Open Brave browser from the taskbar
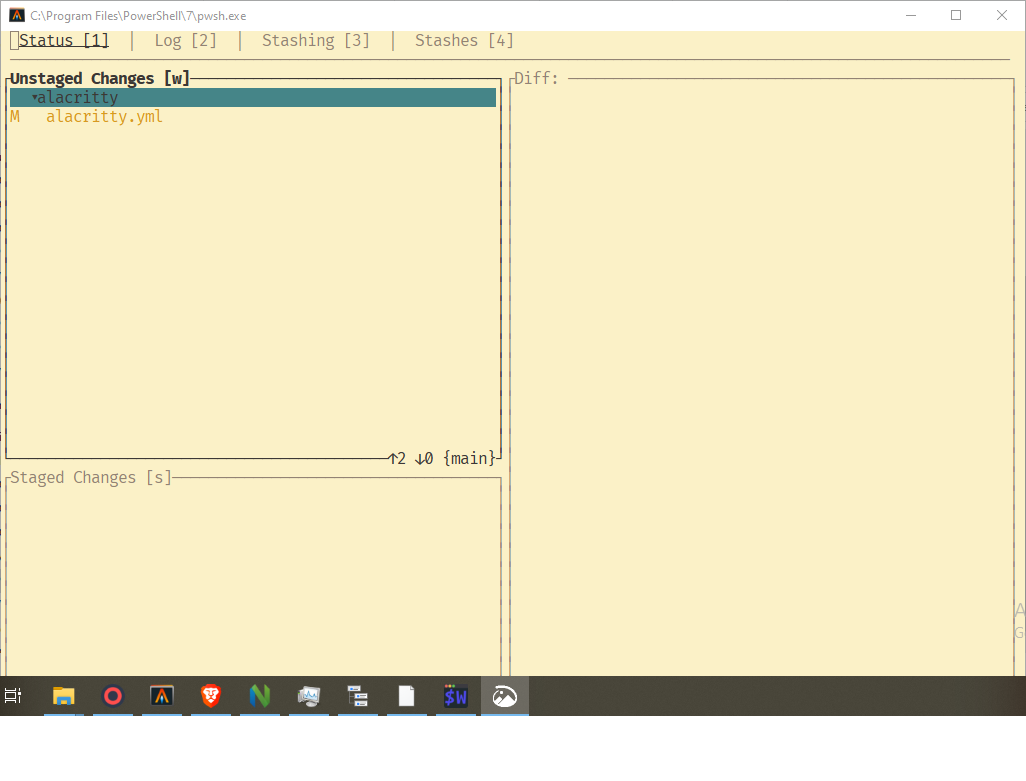Screen dimensions: 1026x781 tap(211, 696)
